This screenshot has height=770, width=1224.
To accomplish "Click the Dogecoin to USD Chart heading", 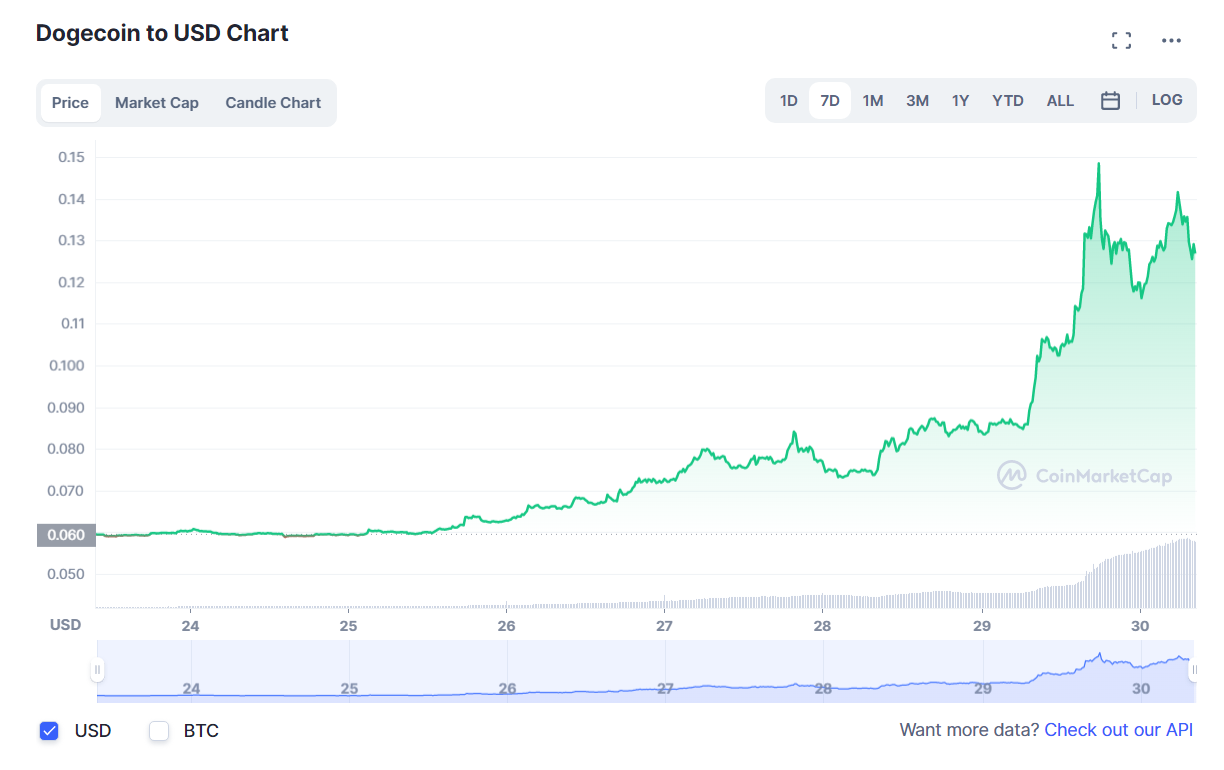I will point(162,33).
